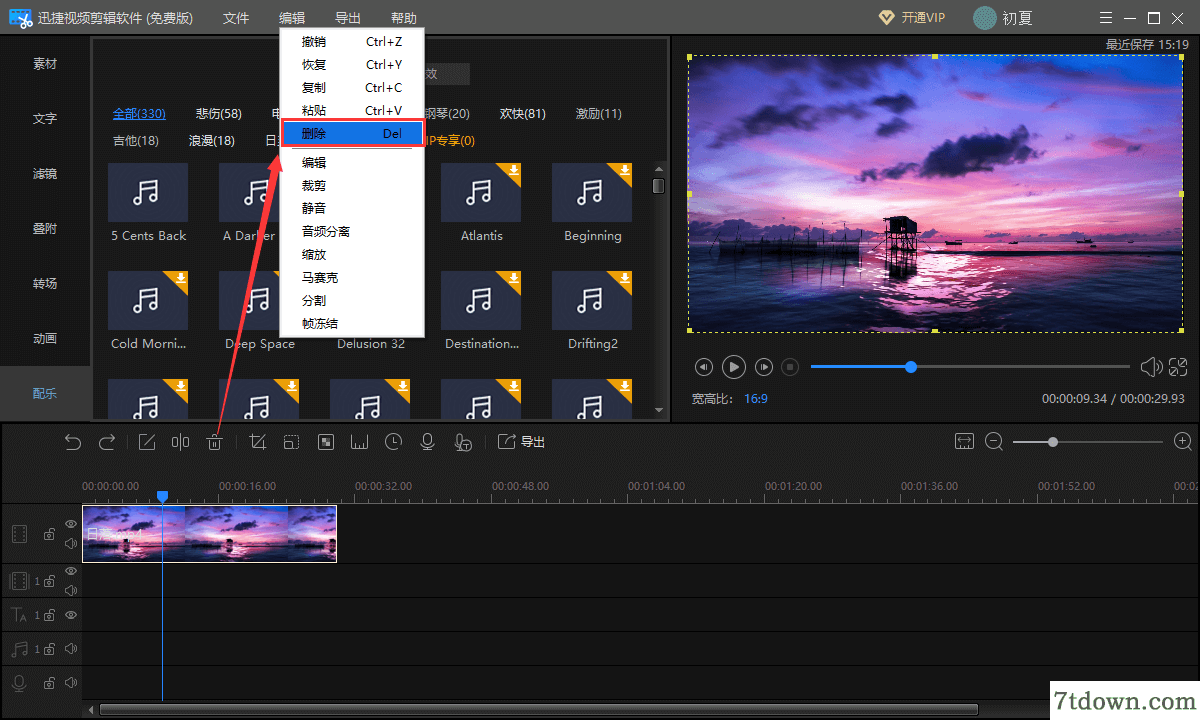Click the undo arrow in the timeline toolbar
1200x720 pixels.
[x=73, y=442]
